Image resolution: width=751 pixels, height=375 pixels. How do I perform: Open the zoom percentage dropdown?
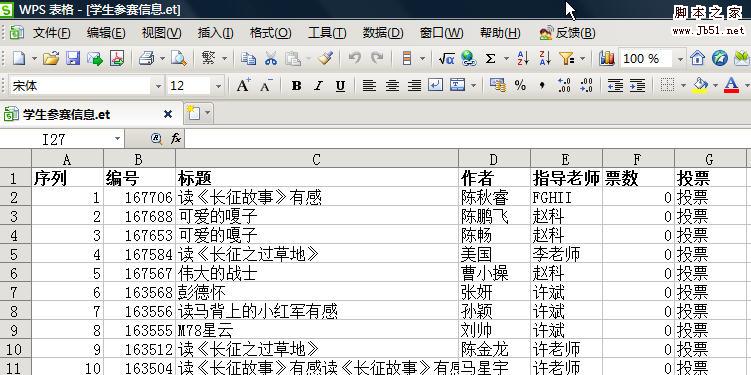pyautogui.click(x=680, y=59)
